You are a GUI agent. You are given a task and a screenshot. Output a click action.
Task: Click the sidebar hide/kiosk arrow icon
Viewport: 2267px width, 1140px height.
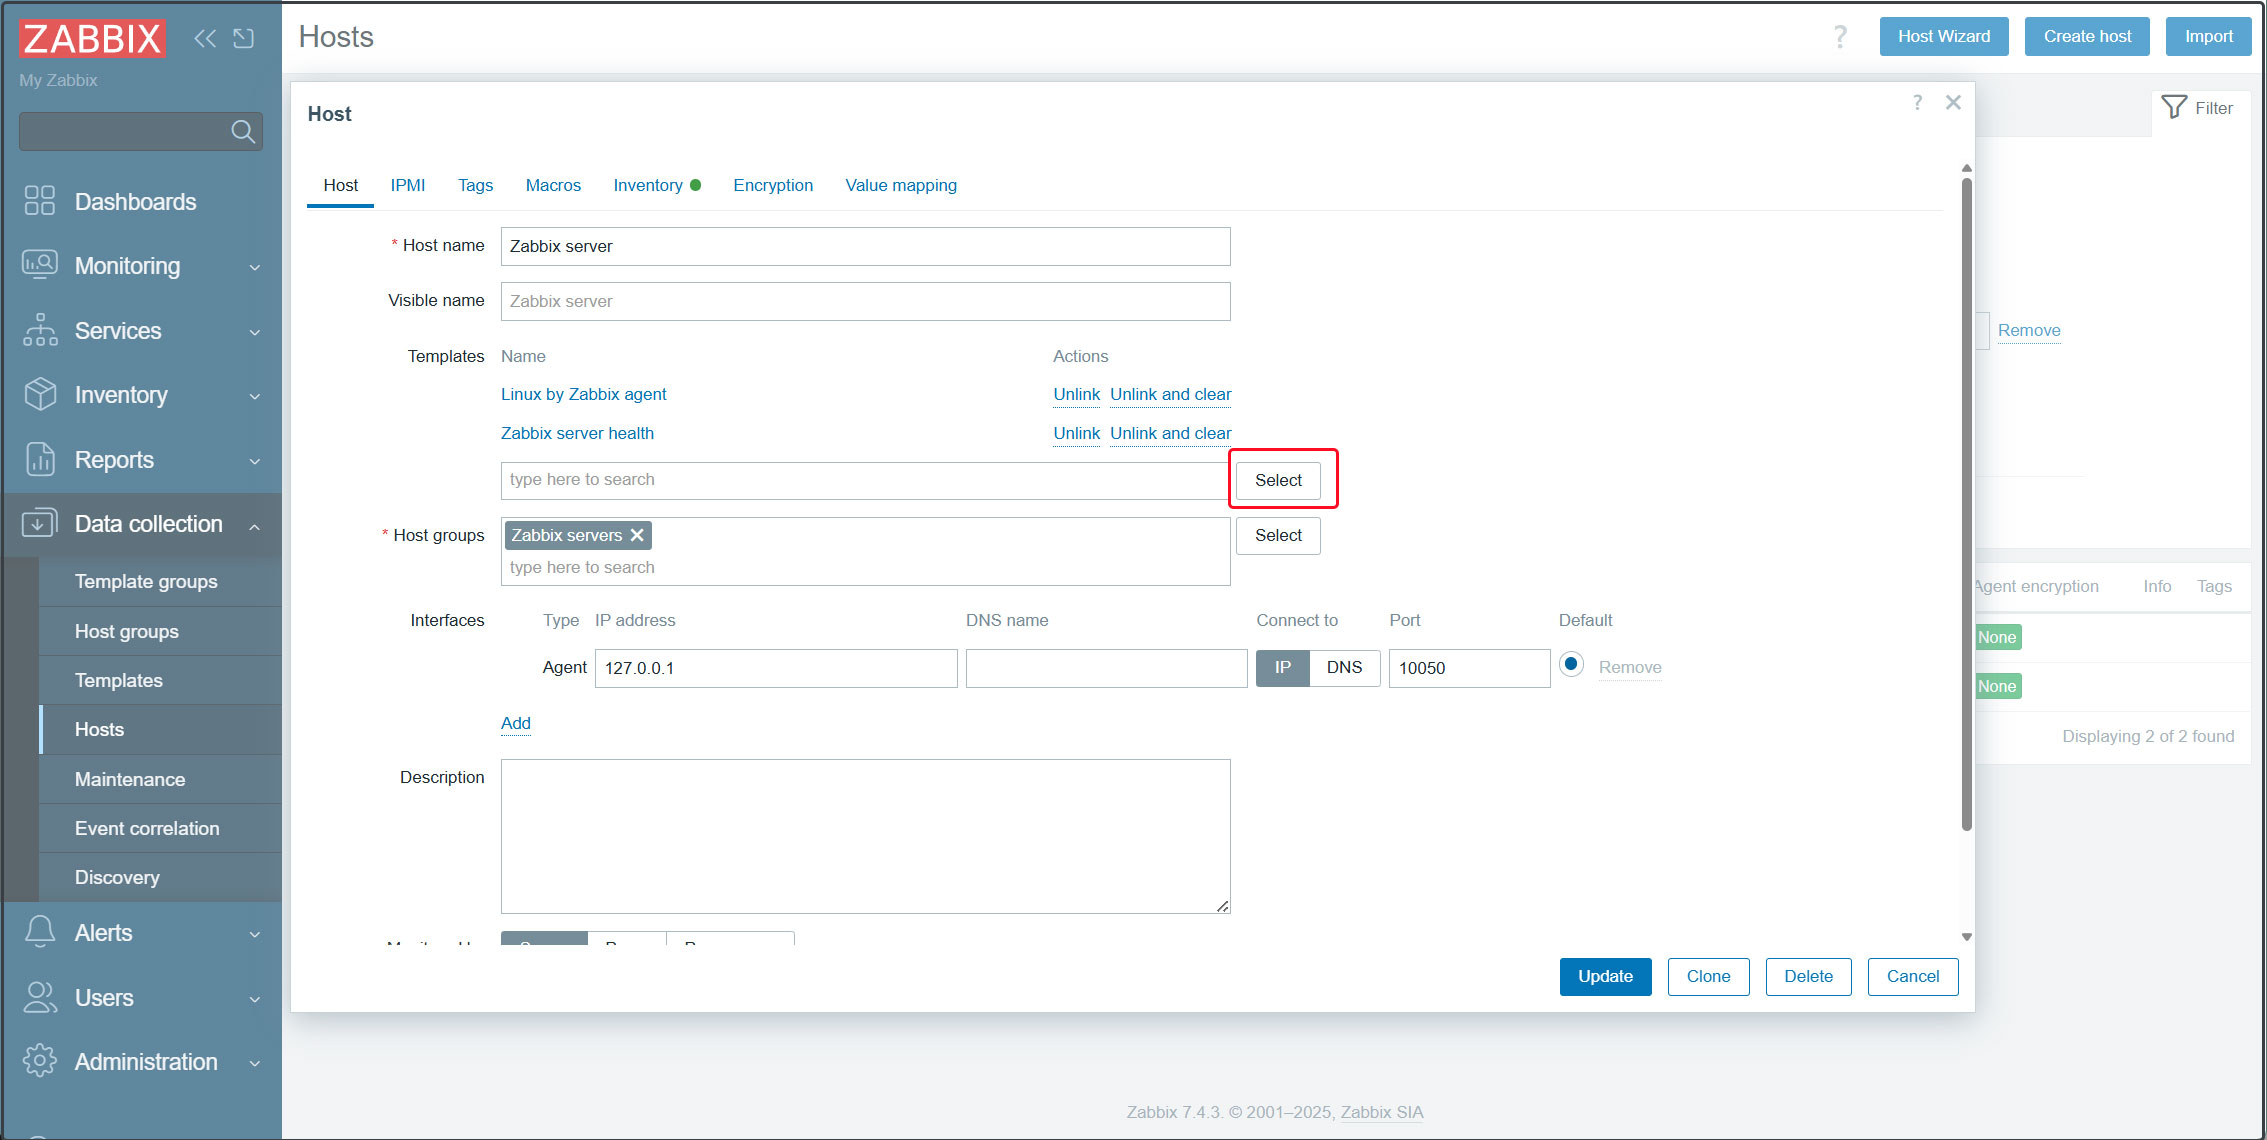(x=244, y=38)
